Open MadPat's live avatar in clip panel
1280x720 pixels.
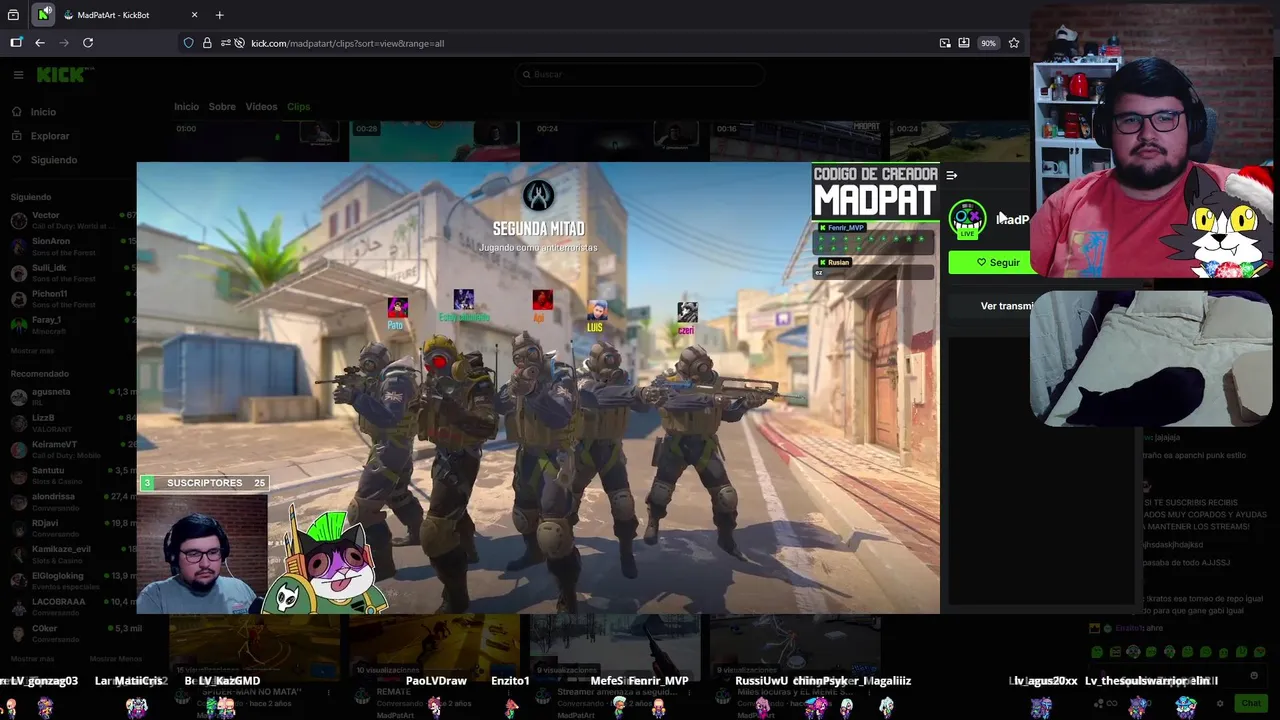click(967, 219)
